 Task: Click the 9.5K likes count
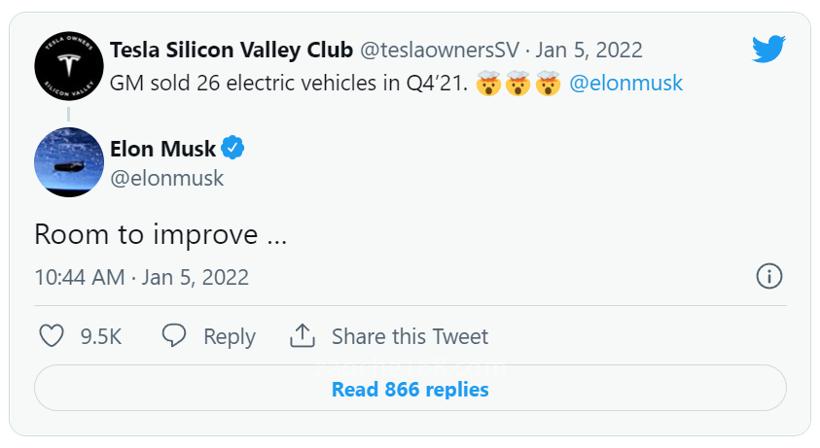[101, 337]
